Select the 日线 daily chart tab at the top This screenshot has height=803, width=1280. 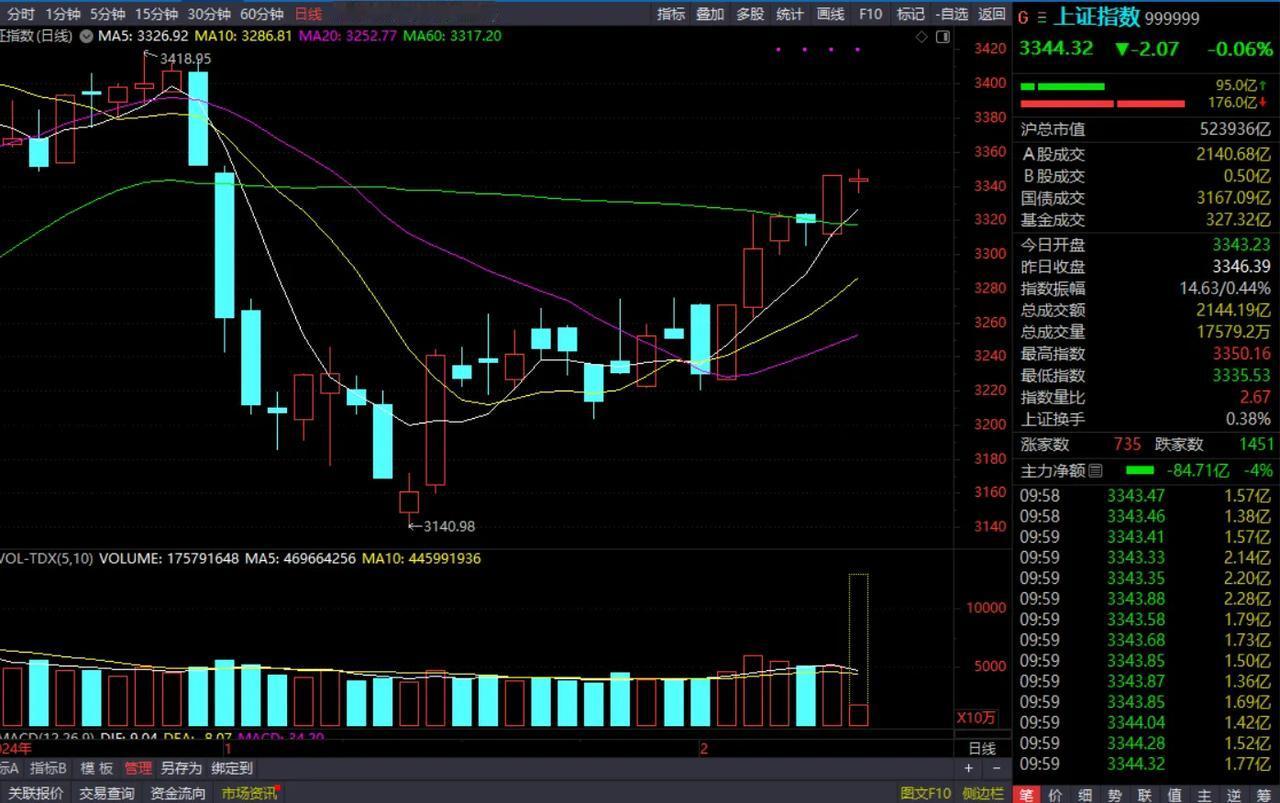point(308,14)
